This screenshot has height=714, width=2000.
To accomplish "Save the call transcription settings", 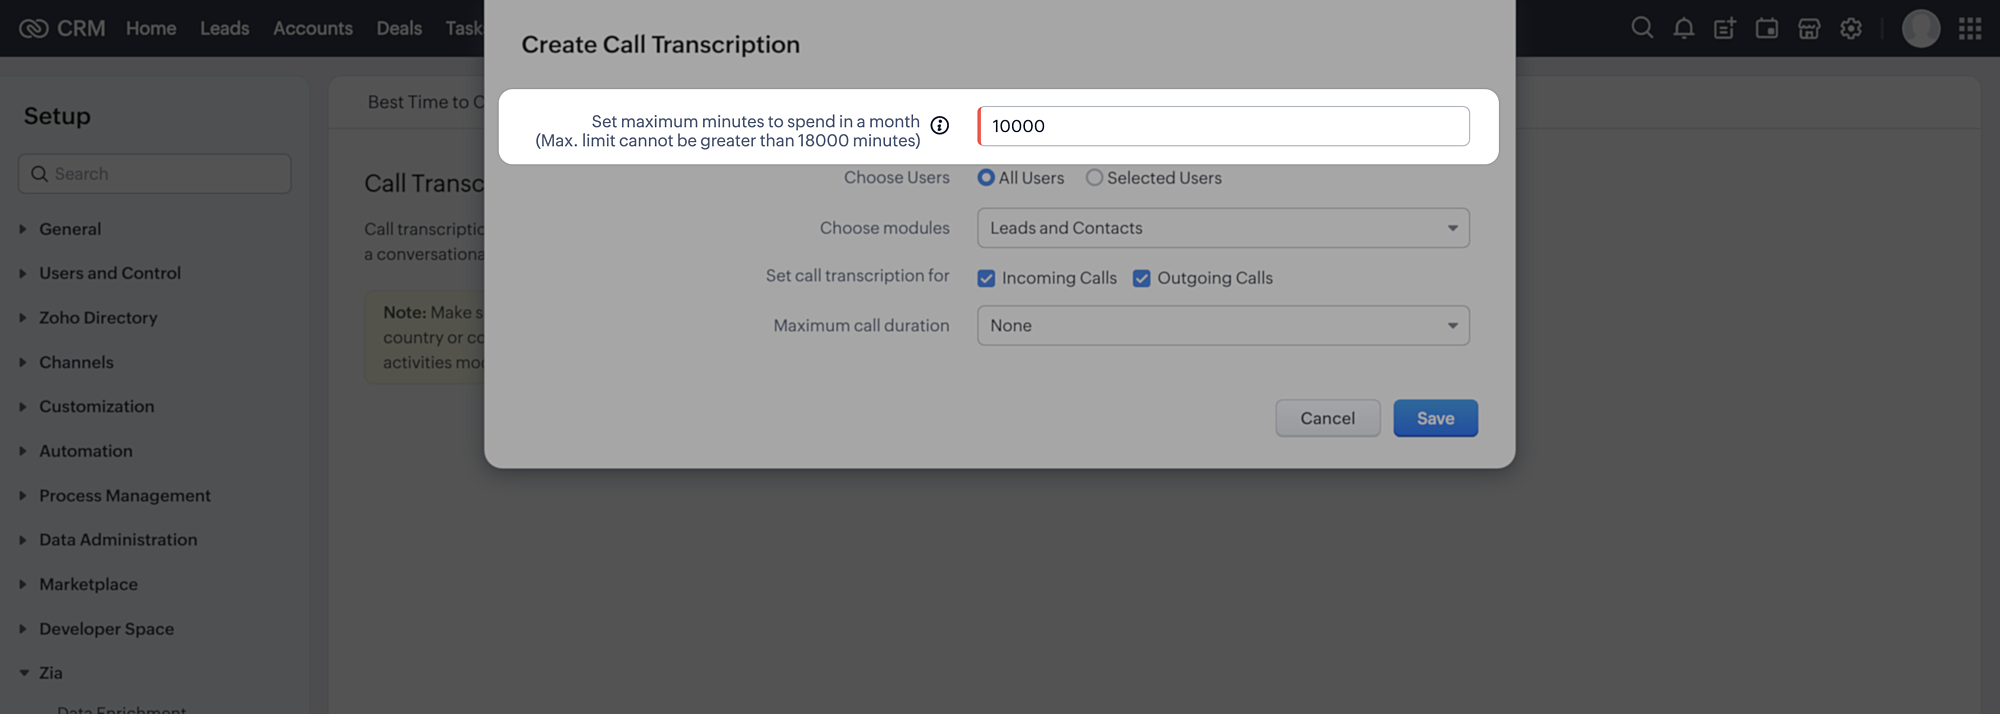I will tap(1435, 418).
